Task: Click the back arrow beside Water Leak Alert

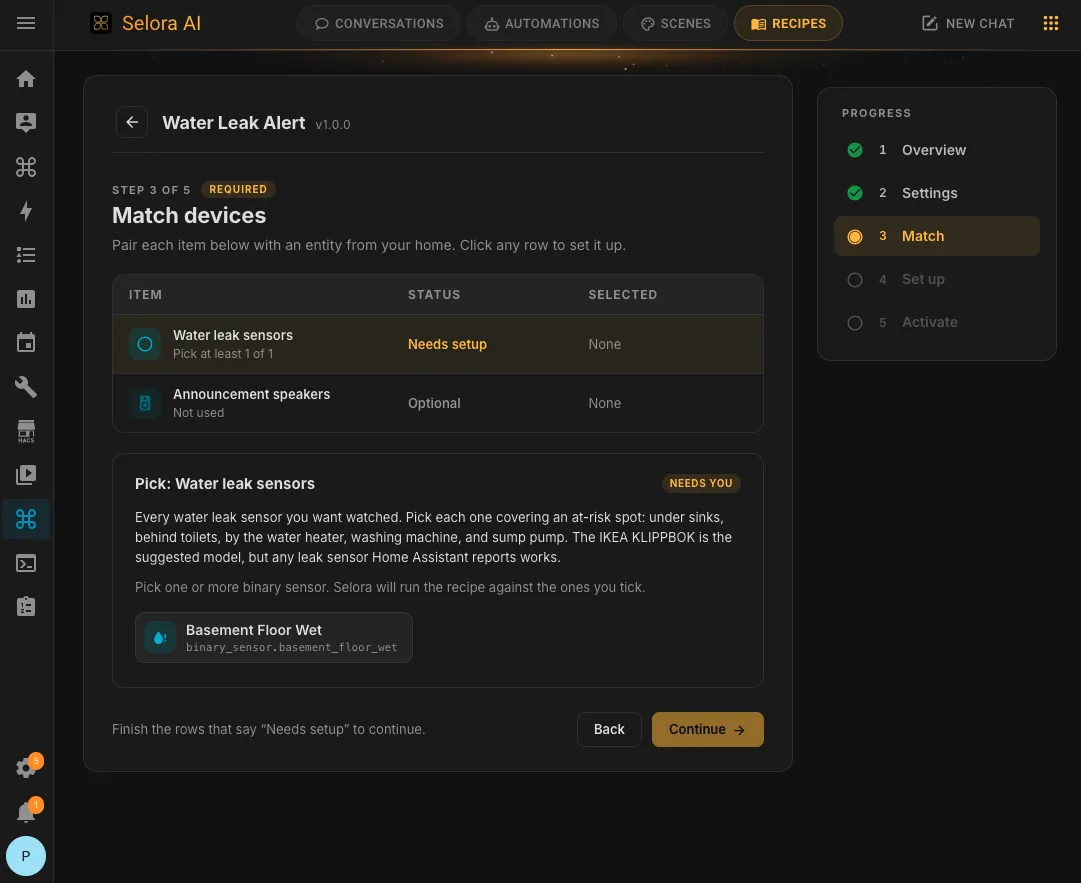Action: coord(132,123)
